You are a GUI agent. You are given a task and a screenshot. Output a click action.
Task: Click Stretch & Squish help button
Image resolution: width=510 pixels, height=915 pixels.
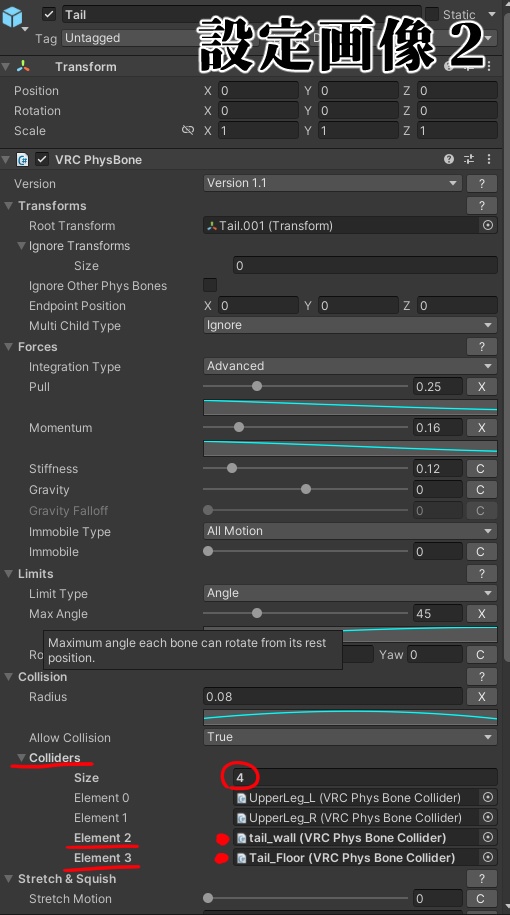[x=482, y=879]
